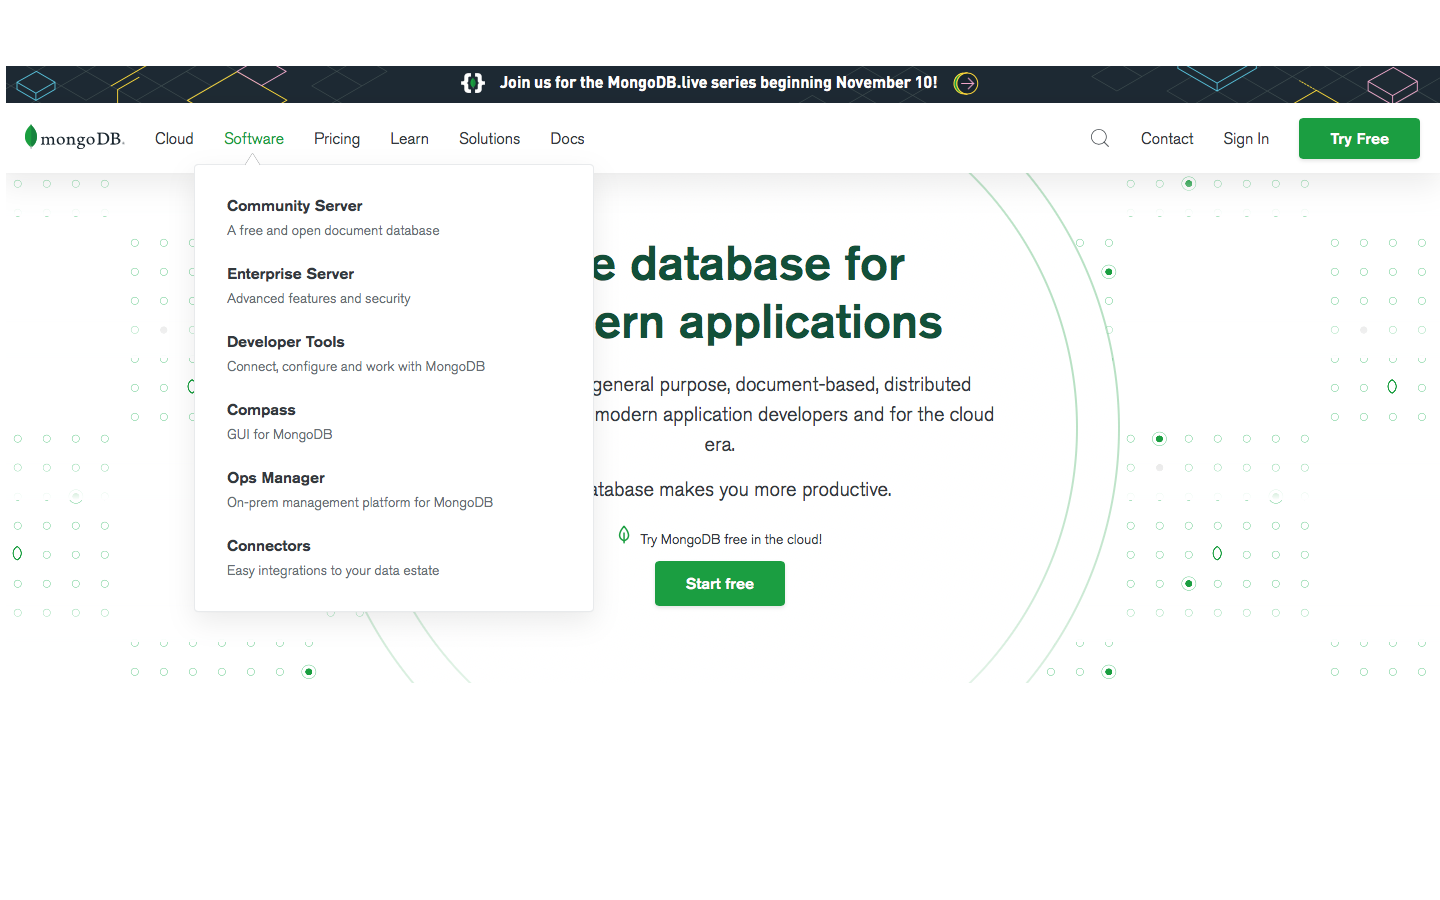This screenshot has height=900, width=1440.
Task: Open Ops Manager menu entry
Action: (x=276, y=478)
